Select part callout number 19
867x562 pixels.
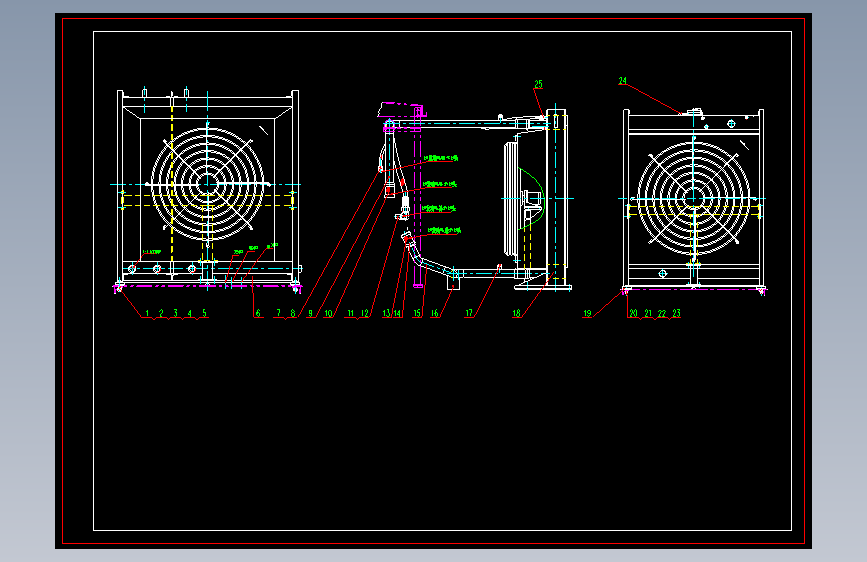(587, 313)
